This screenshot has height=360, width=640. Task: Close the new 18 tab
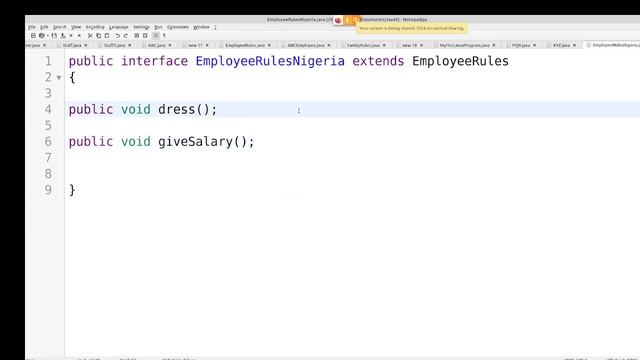point(422,45)
